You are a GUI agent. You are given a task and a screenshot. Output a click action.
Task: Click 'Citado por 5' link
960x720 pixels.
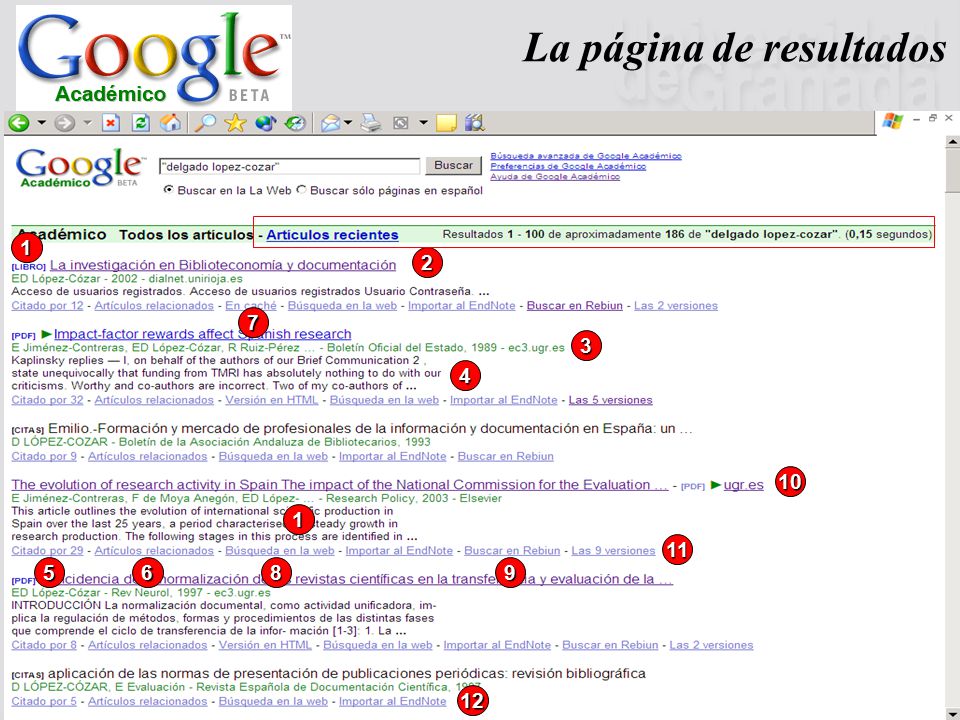(44, 701)
